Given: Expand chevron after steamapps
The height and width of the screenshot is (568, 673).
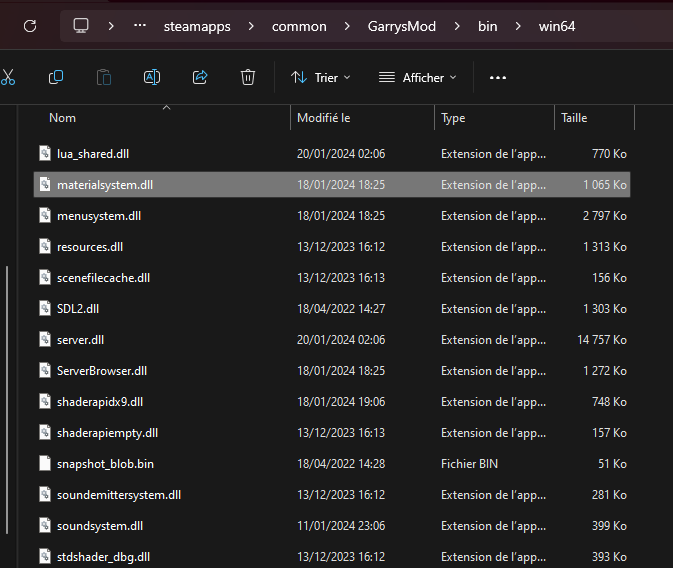Looking at the screenshot, I should tap(251, 26).
